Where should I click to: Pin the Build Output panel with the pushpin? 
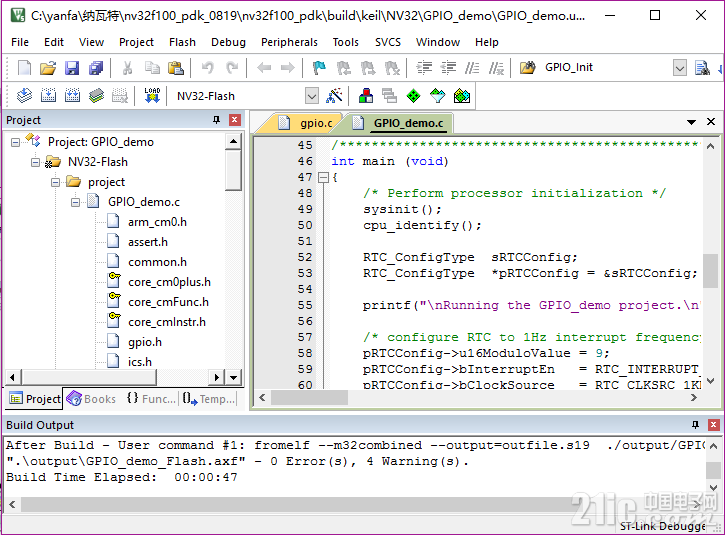coord(695,424)
